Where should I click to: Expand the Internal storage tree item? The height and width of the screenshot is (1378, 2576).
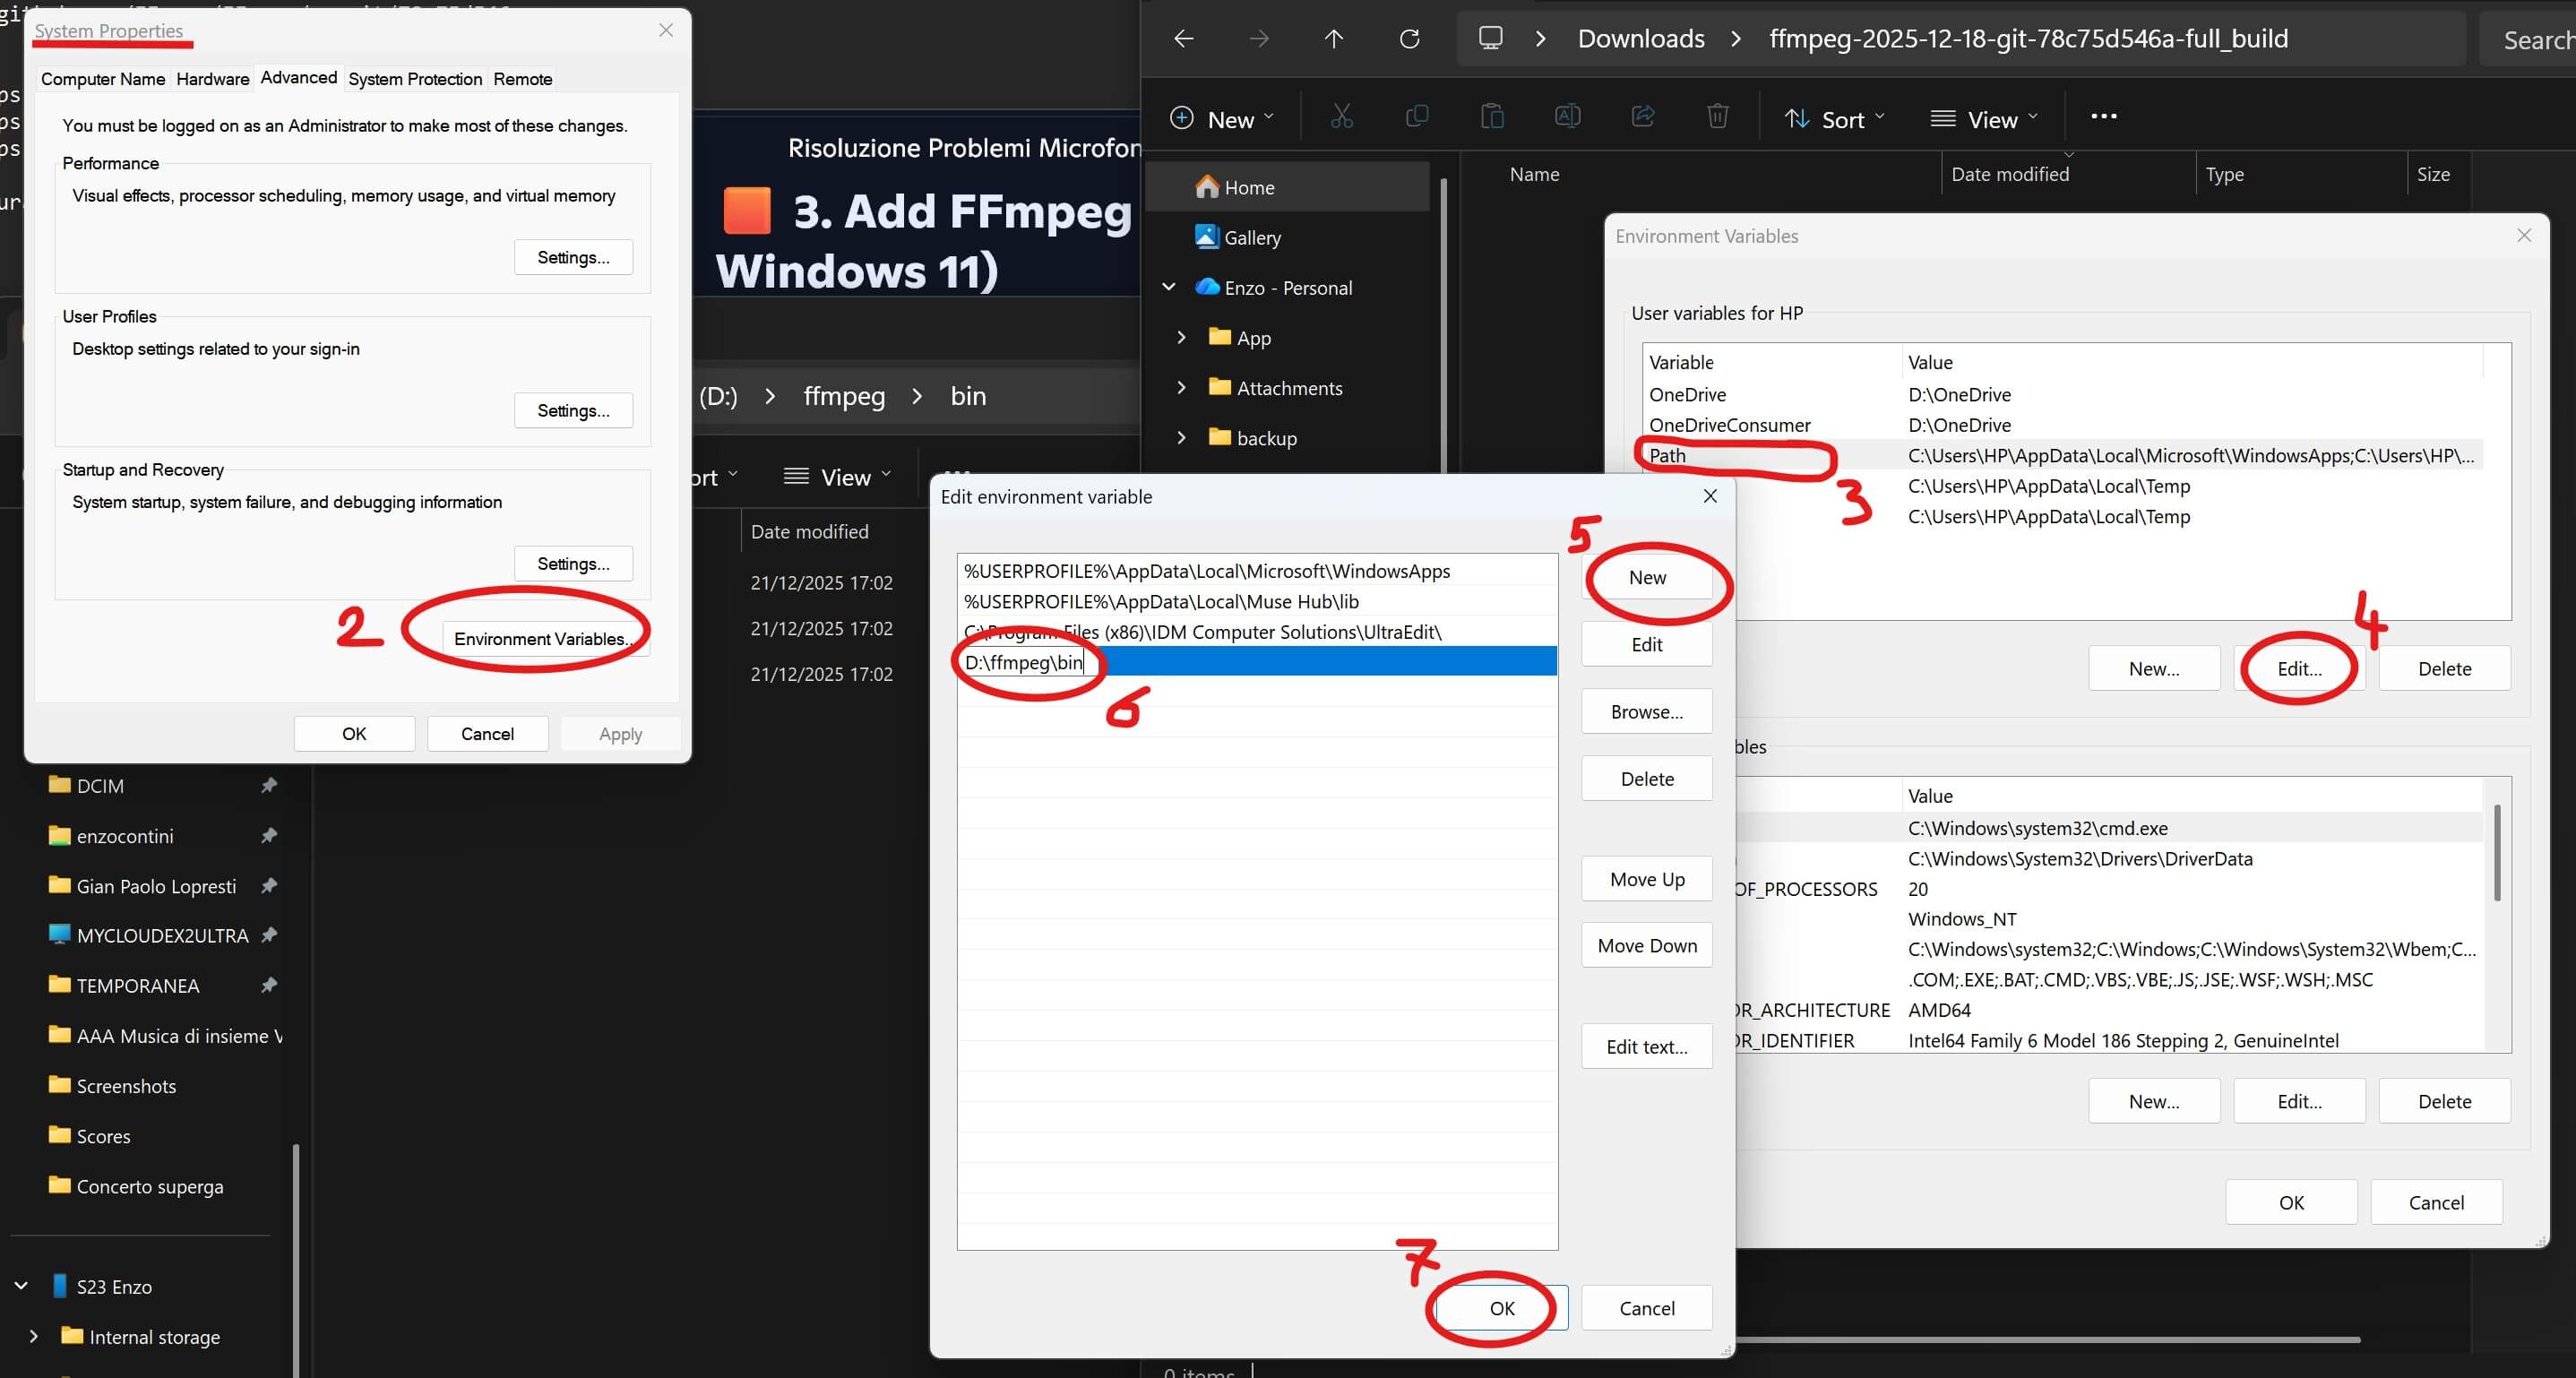coord(34,1336)
